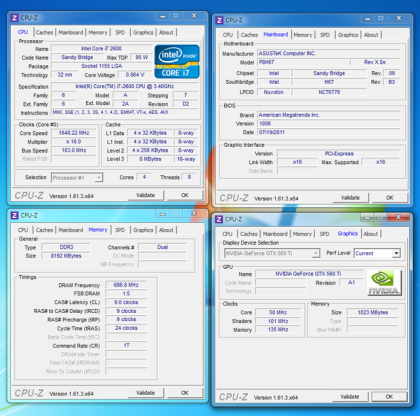This screenshot has height=416, width=420.
Task: Click the Southbridge model value H67
Action: coord(329,82)
